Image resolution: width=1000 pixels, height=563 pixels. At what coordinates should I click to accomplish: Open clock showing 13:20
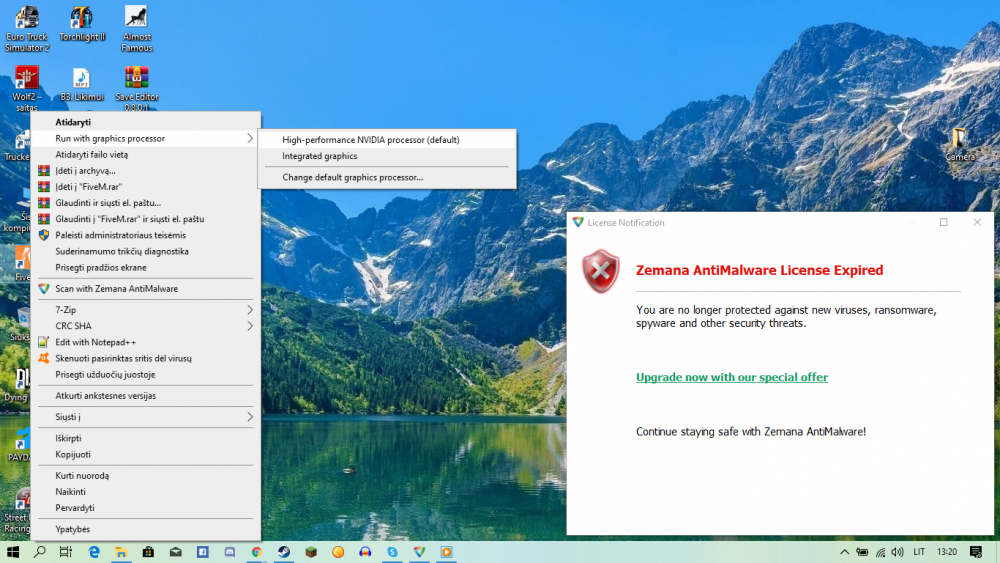point(947,552)
